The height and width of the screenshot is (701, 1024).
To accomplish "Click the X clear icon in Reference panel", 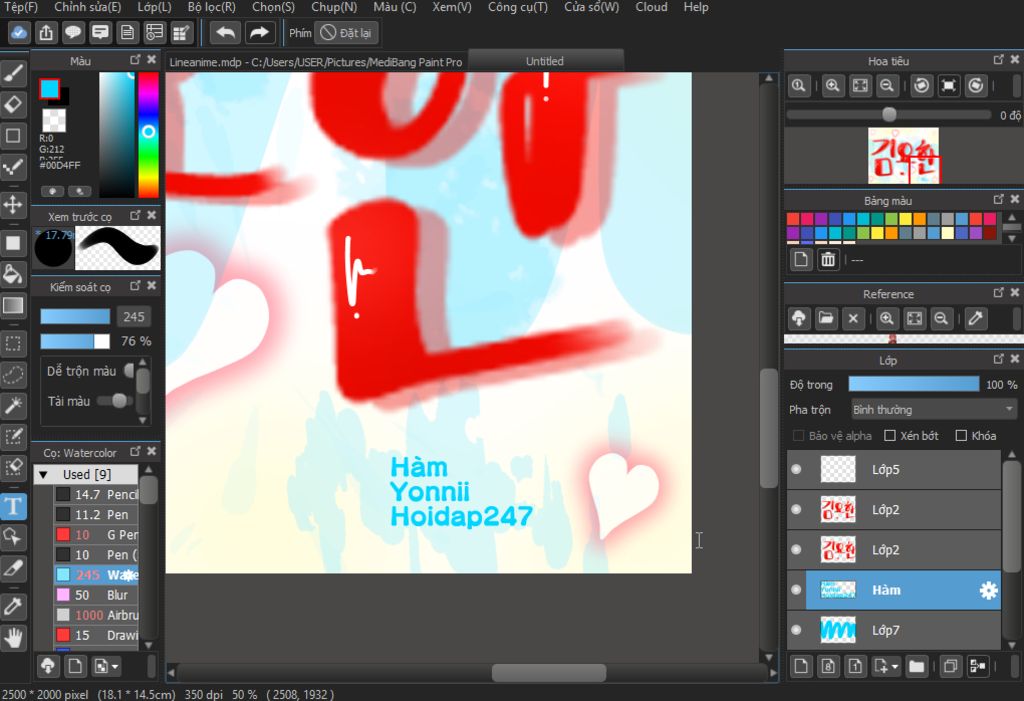I will [x=853, y=319].
